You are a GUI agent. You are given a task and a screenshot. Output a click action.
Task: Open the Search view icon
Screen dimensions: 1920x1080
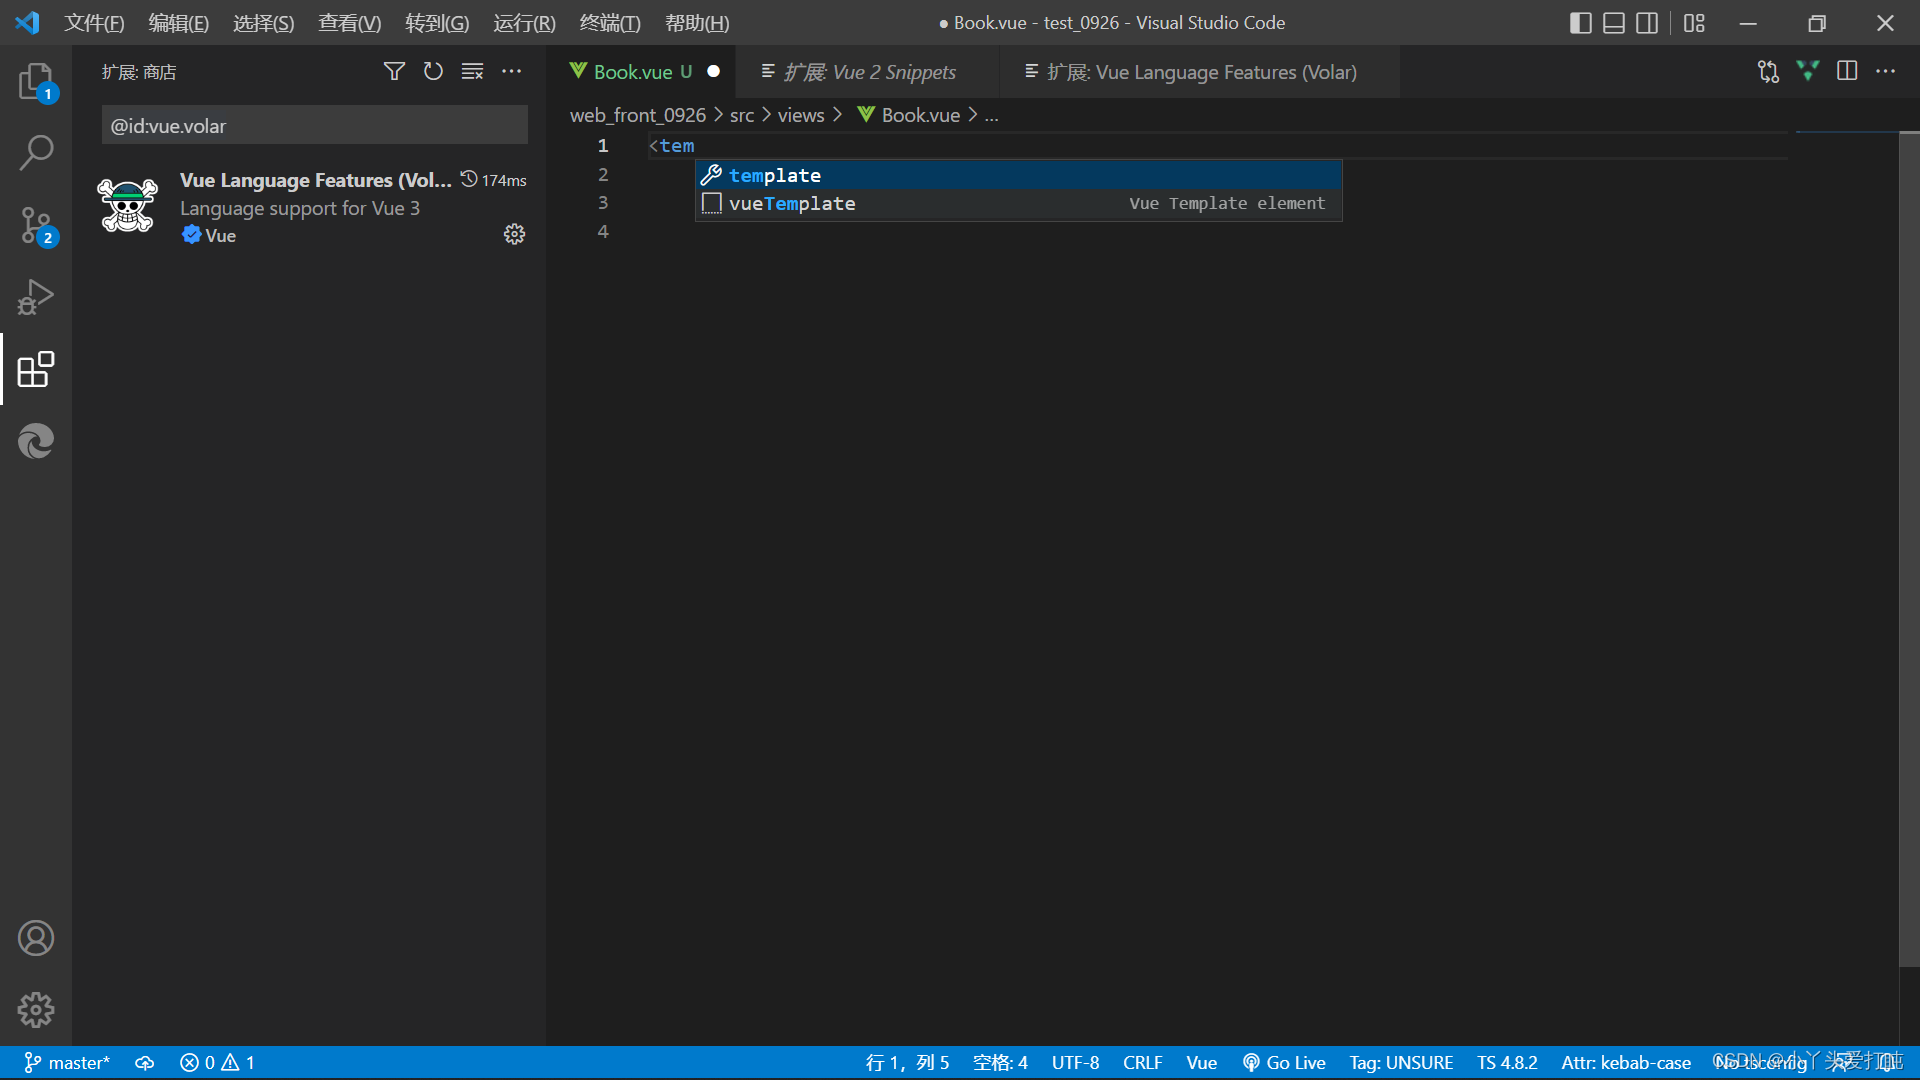click(36, 153)
